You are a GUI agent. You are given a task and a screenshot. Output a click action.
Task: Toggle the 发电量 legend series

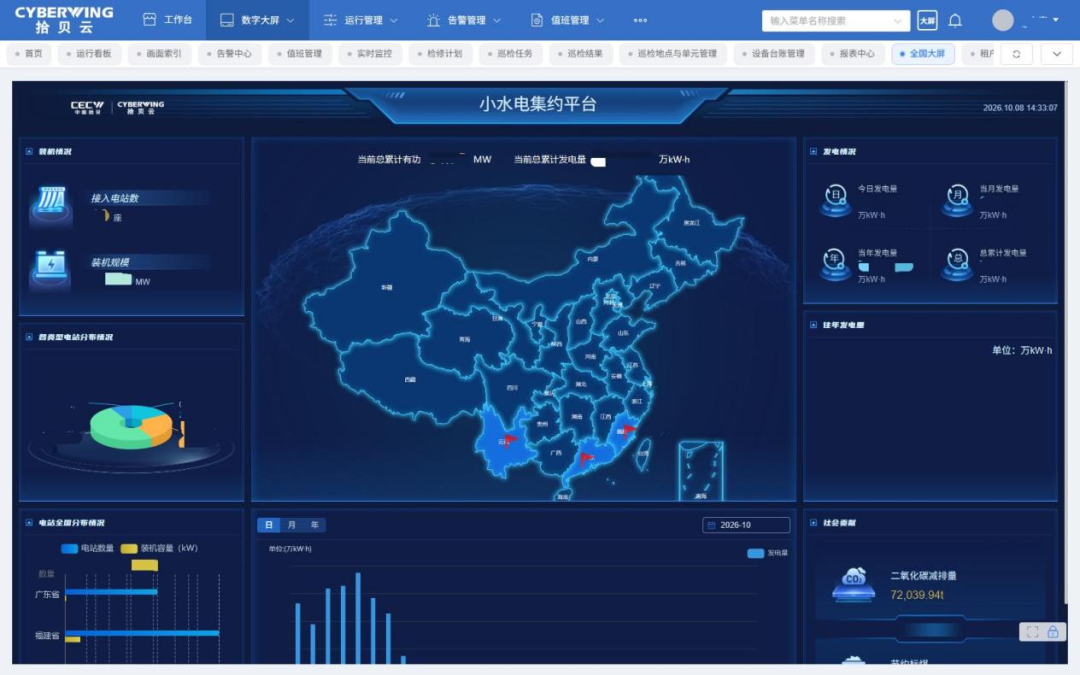pyautogui.click(x=767, y=553)
